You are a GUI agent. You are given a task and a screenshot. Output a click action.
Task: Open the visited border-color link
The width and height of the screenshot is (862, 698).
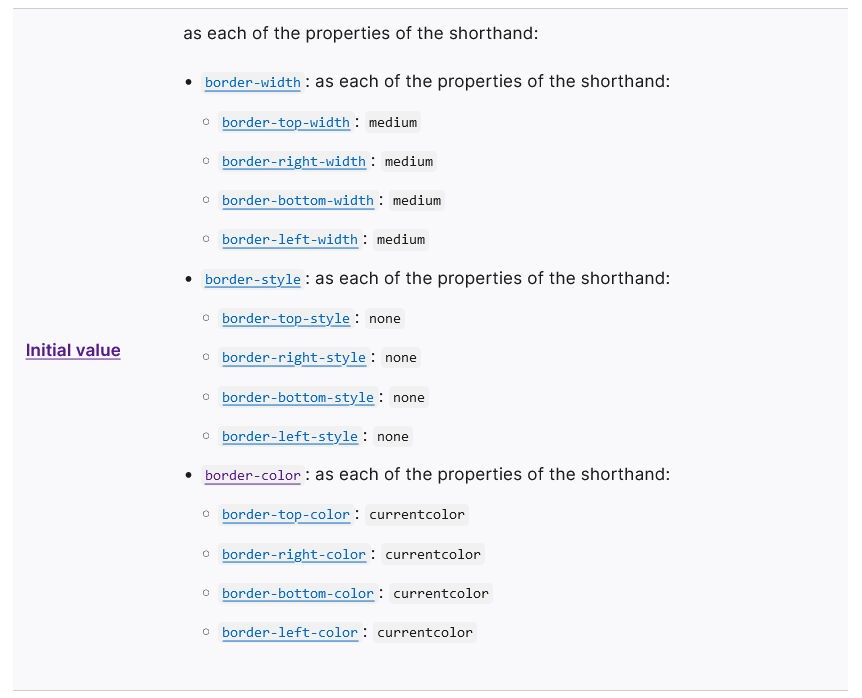click(x=253, y=475)
